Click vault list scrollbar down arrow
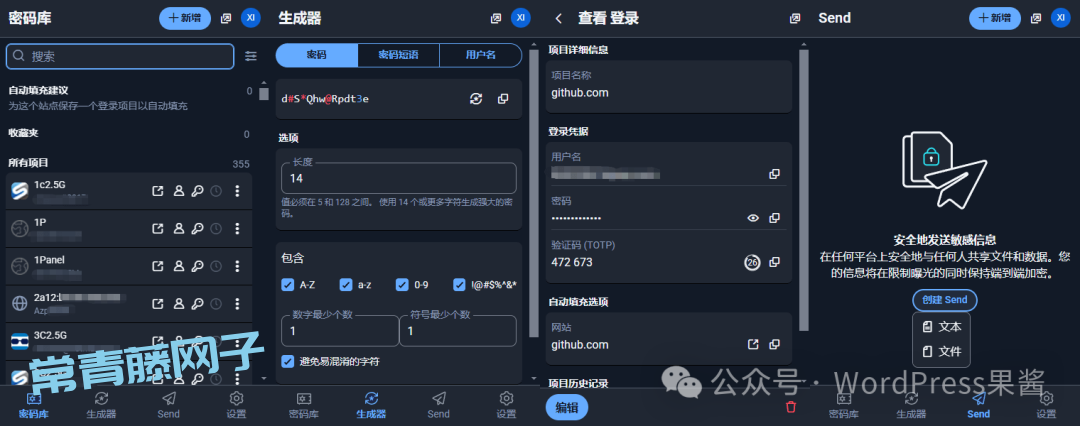1080x426 pixels. point(264,378)
